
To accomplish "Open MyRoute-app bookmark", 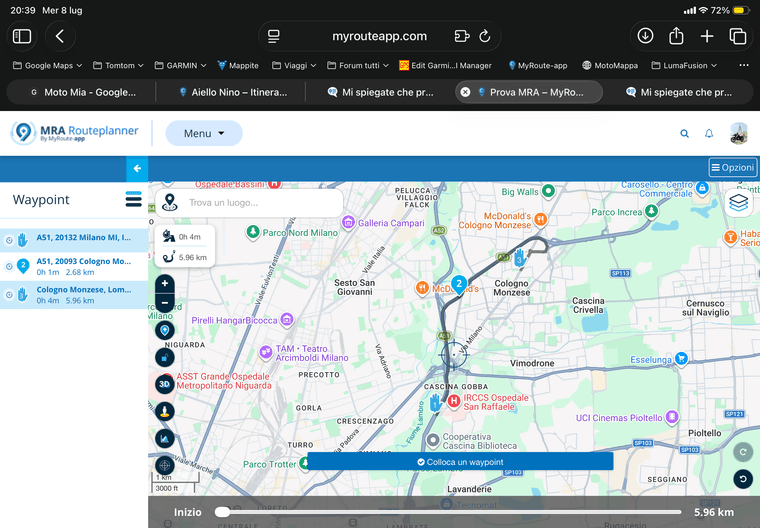I will pyautogui.click(x=538, y=65).
